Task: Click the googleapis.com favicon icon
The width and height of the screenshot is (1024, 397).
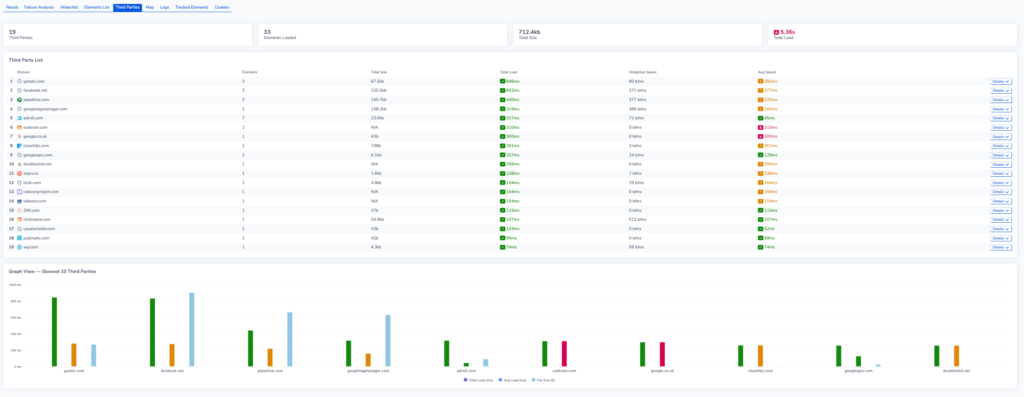Action: pyautogui.click(x=20, y=155)
